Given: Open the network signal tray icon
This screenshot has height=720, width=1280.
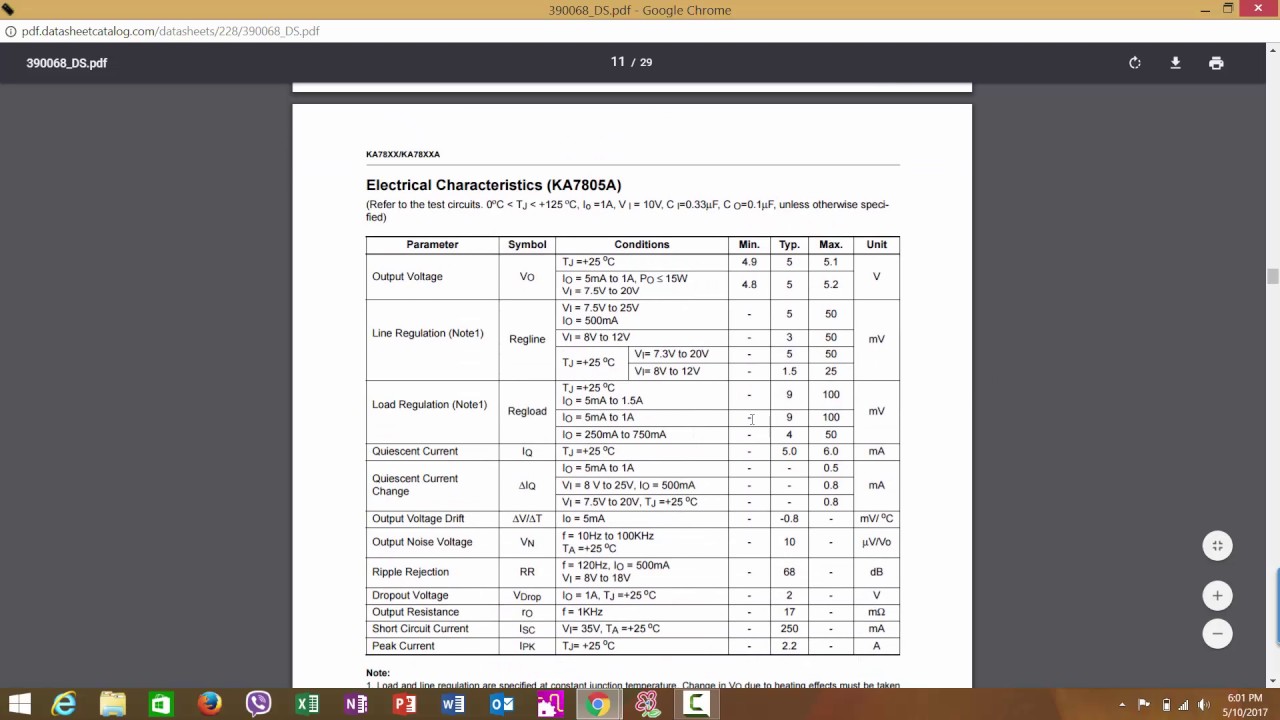Looking at the screenshot, I should point(1184,704).
